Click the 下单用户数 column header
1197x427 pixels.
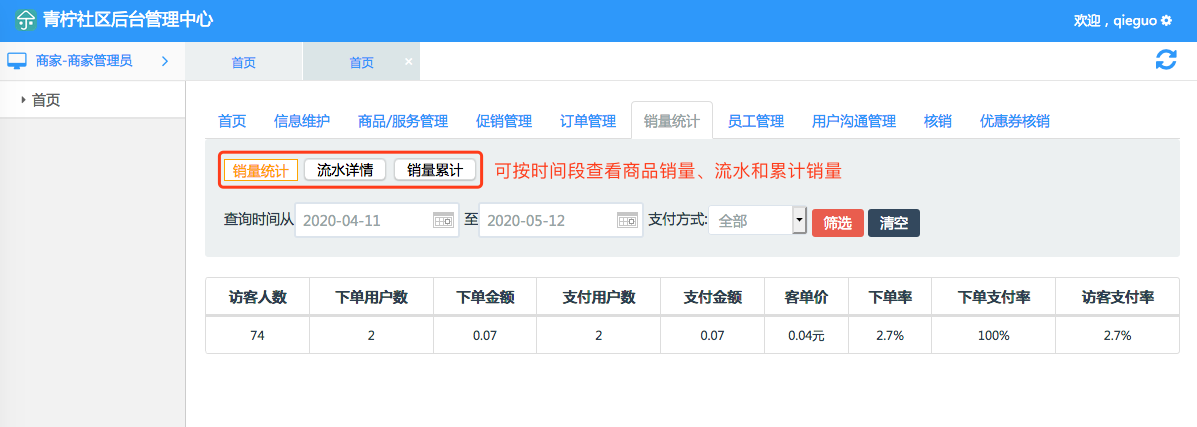(x=371, y=297)
